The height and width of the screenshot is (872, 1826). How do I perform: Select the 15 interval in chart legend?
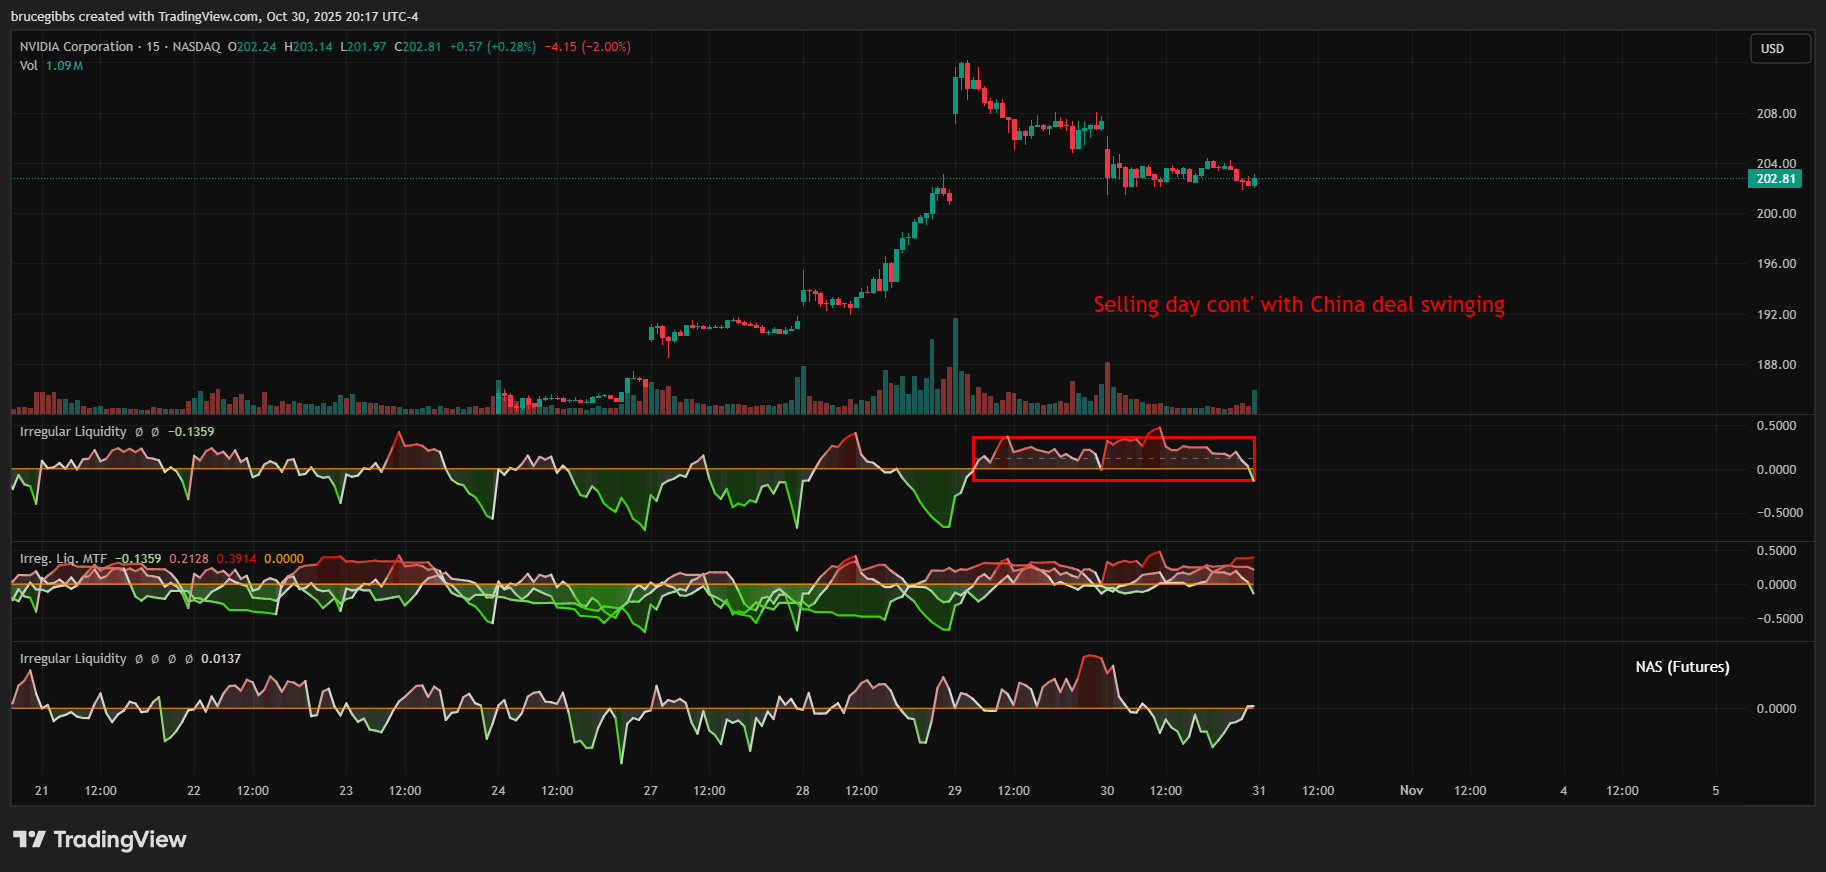click(153, 47)
